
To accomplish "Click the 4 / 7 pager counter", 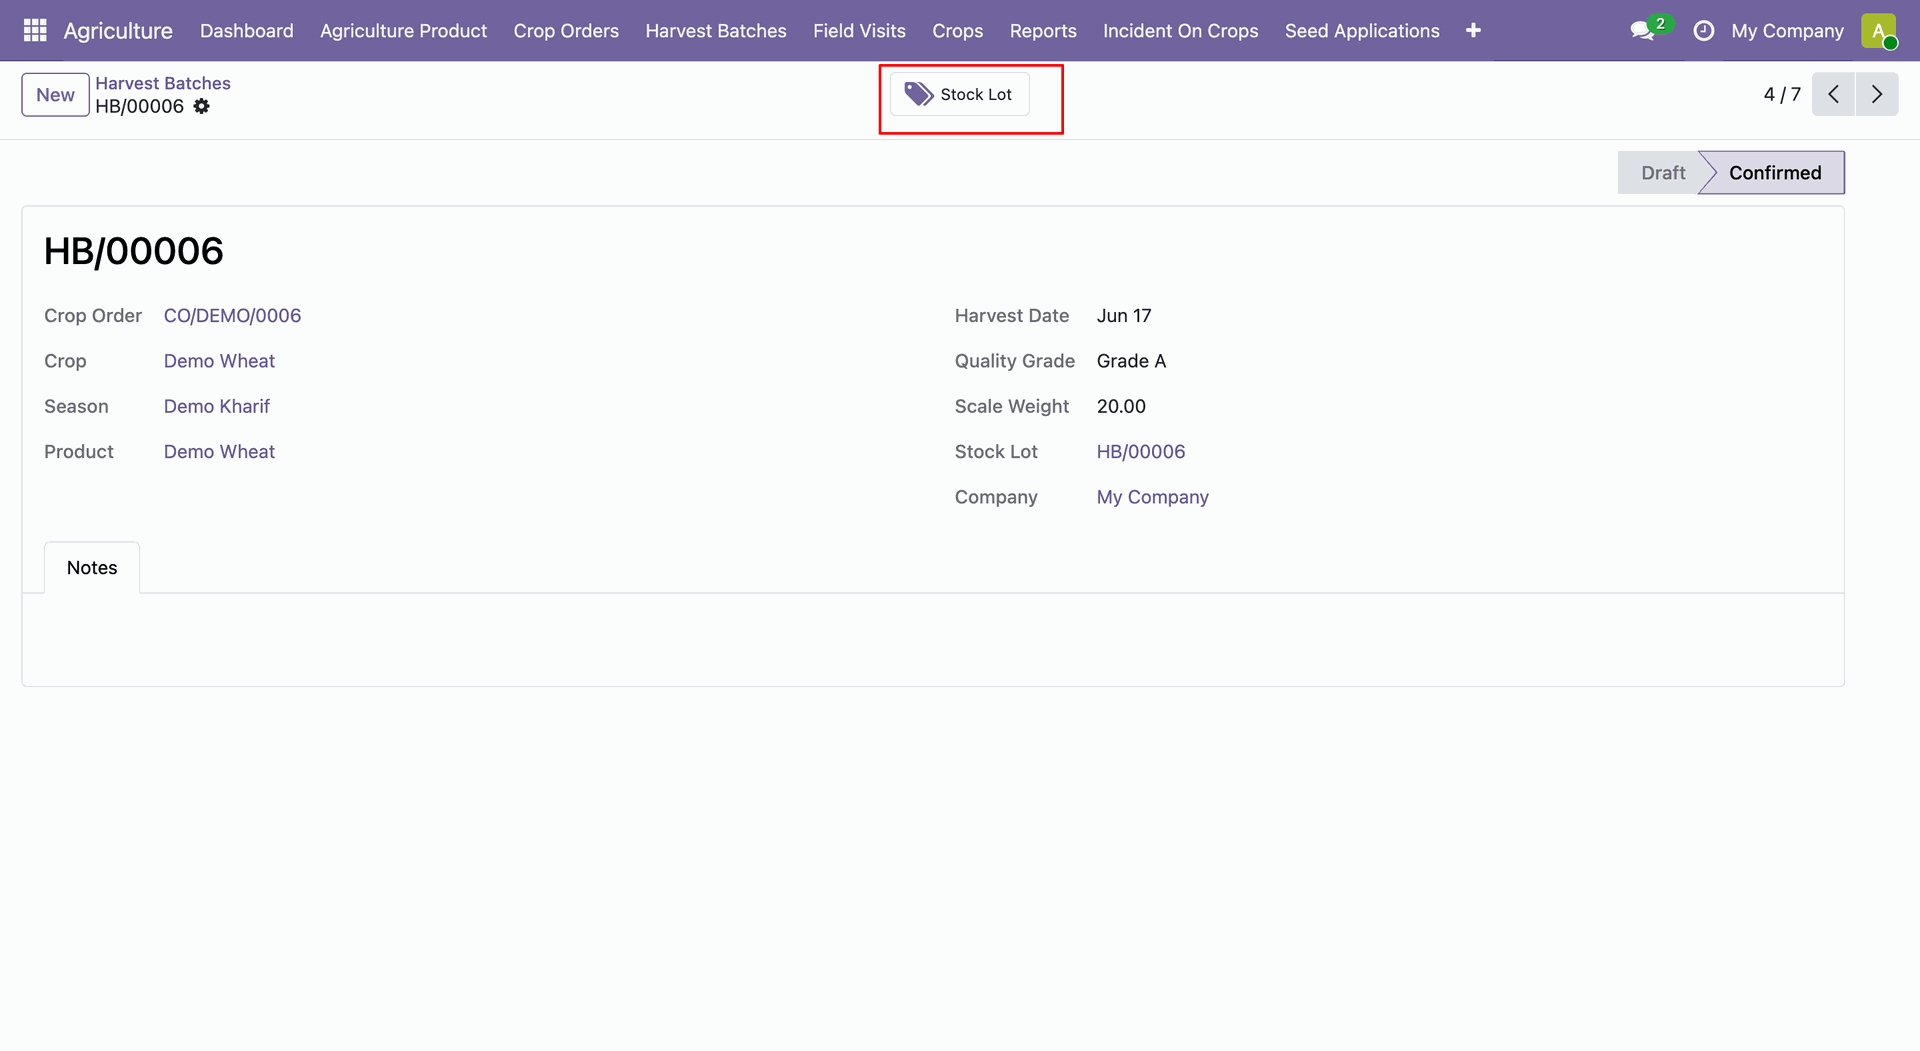I will [1782, 94].
